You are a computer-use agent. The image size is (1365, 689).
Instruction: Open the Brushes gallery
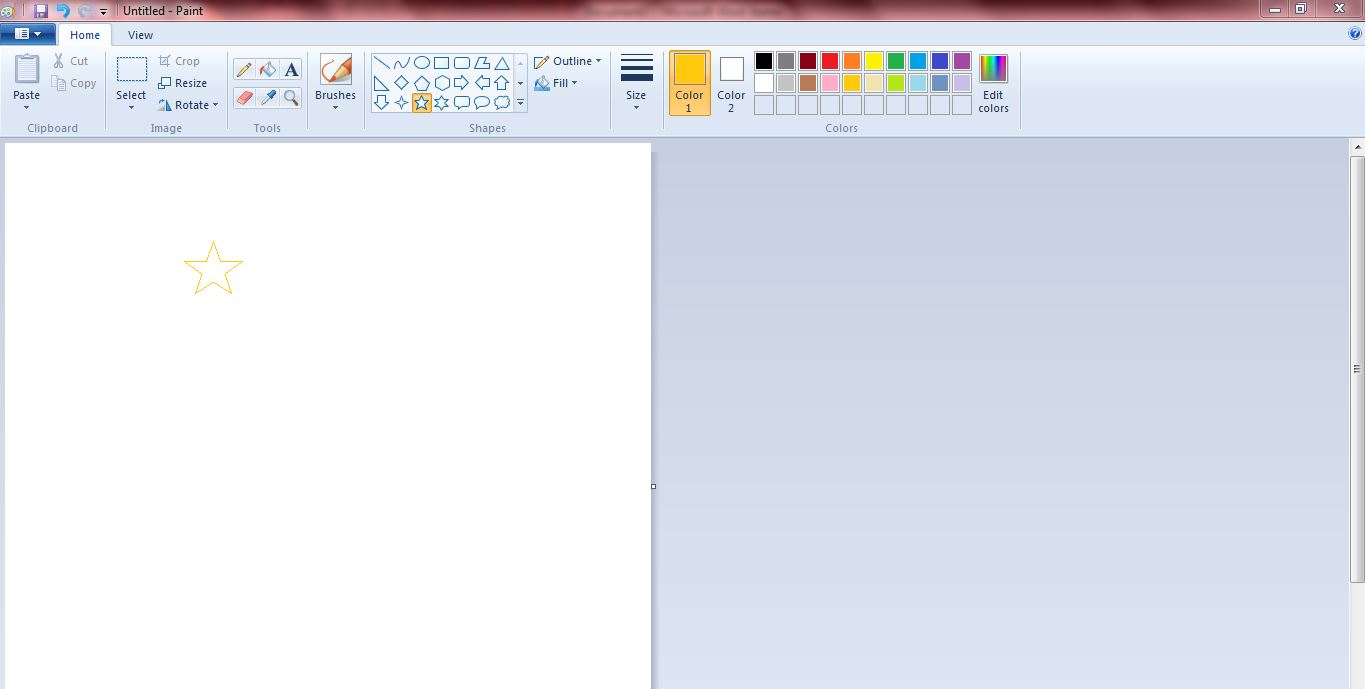(335, 80)
